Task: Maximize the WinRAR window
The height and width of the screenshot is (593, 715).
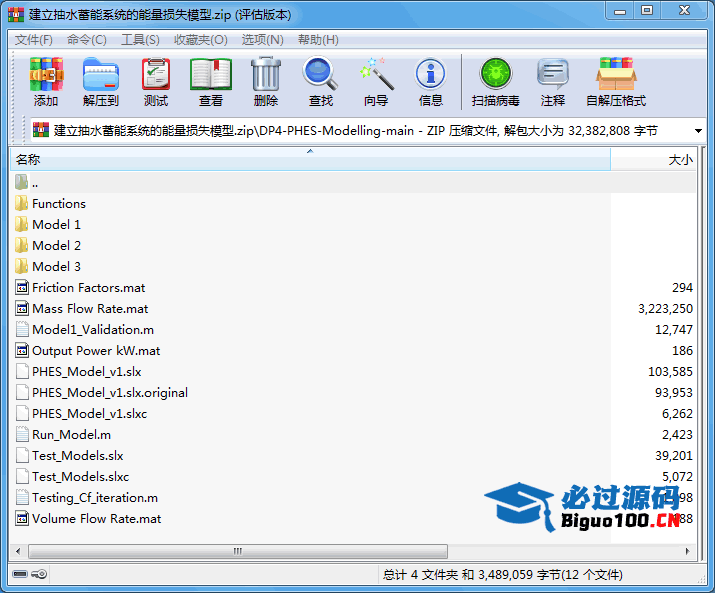Action: 647,10
